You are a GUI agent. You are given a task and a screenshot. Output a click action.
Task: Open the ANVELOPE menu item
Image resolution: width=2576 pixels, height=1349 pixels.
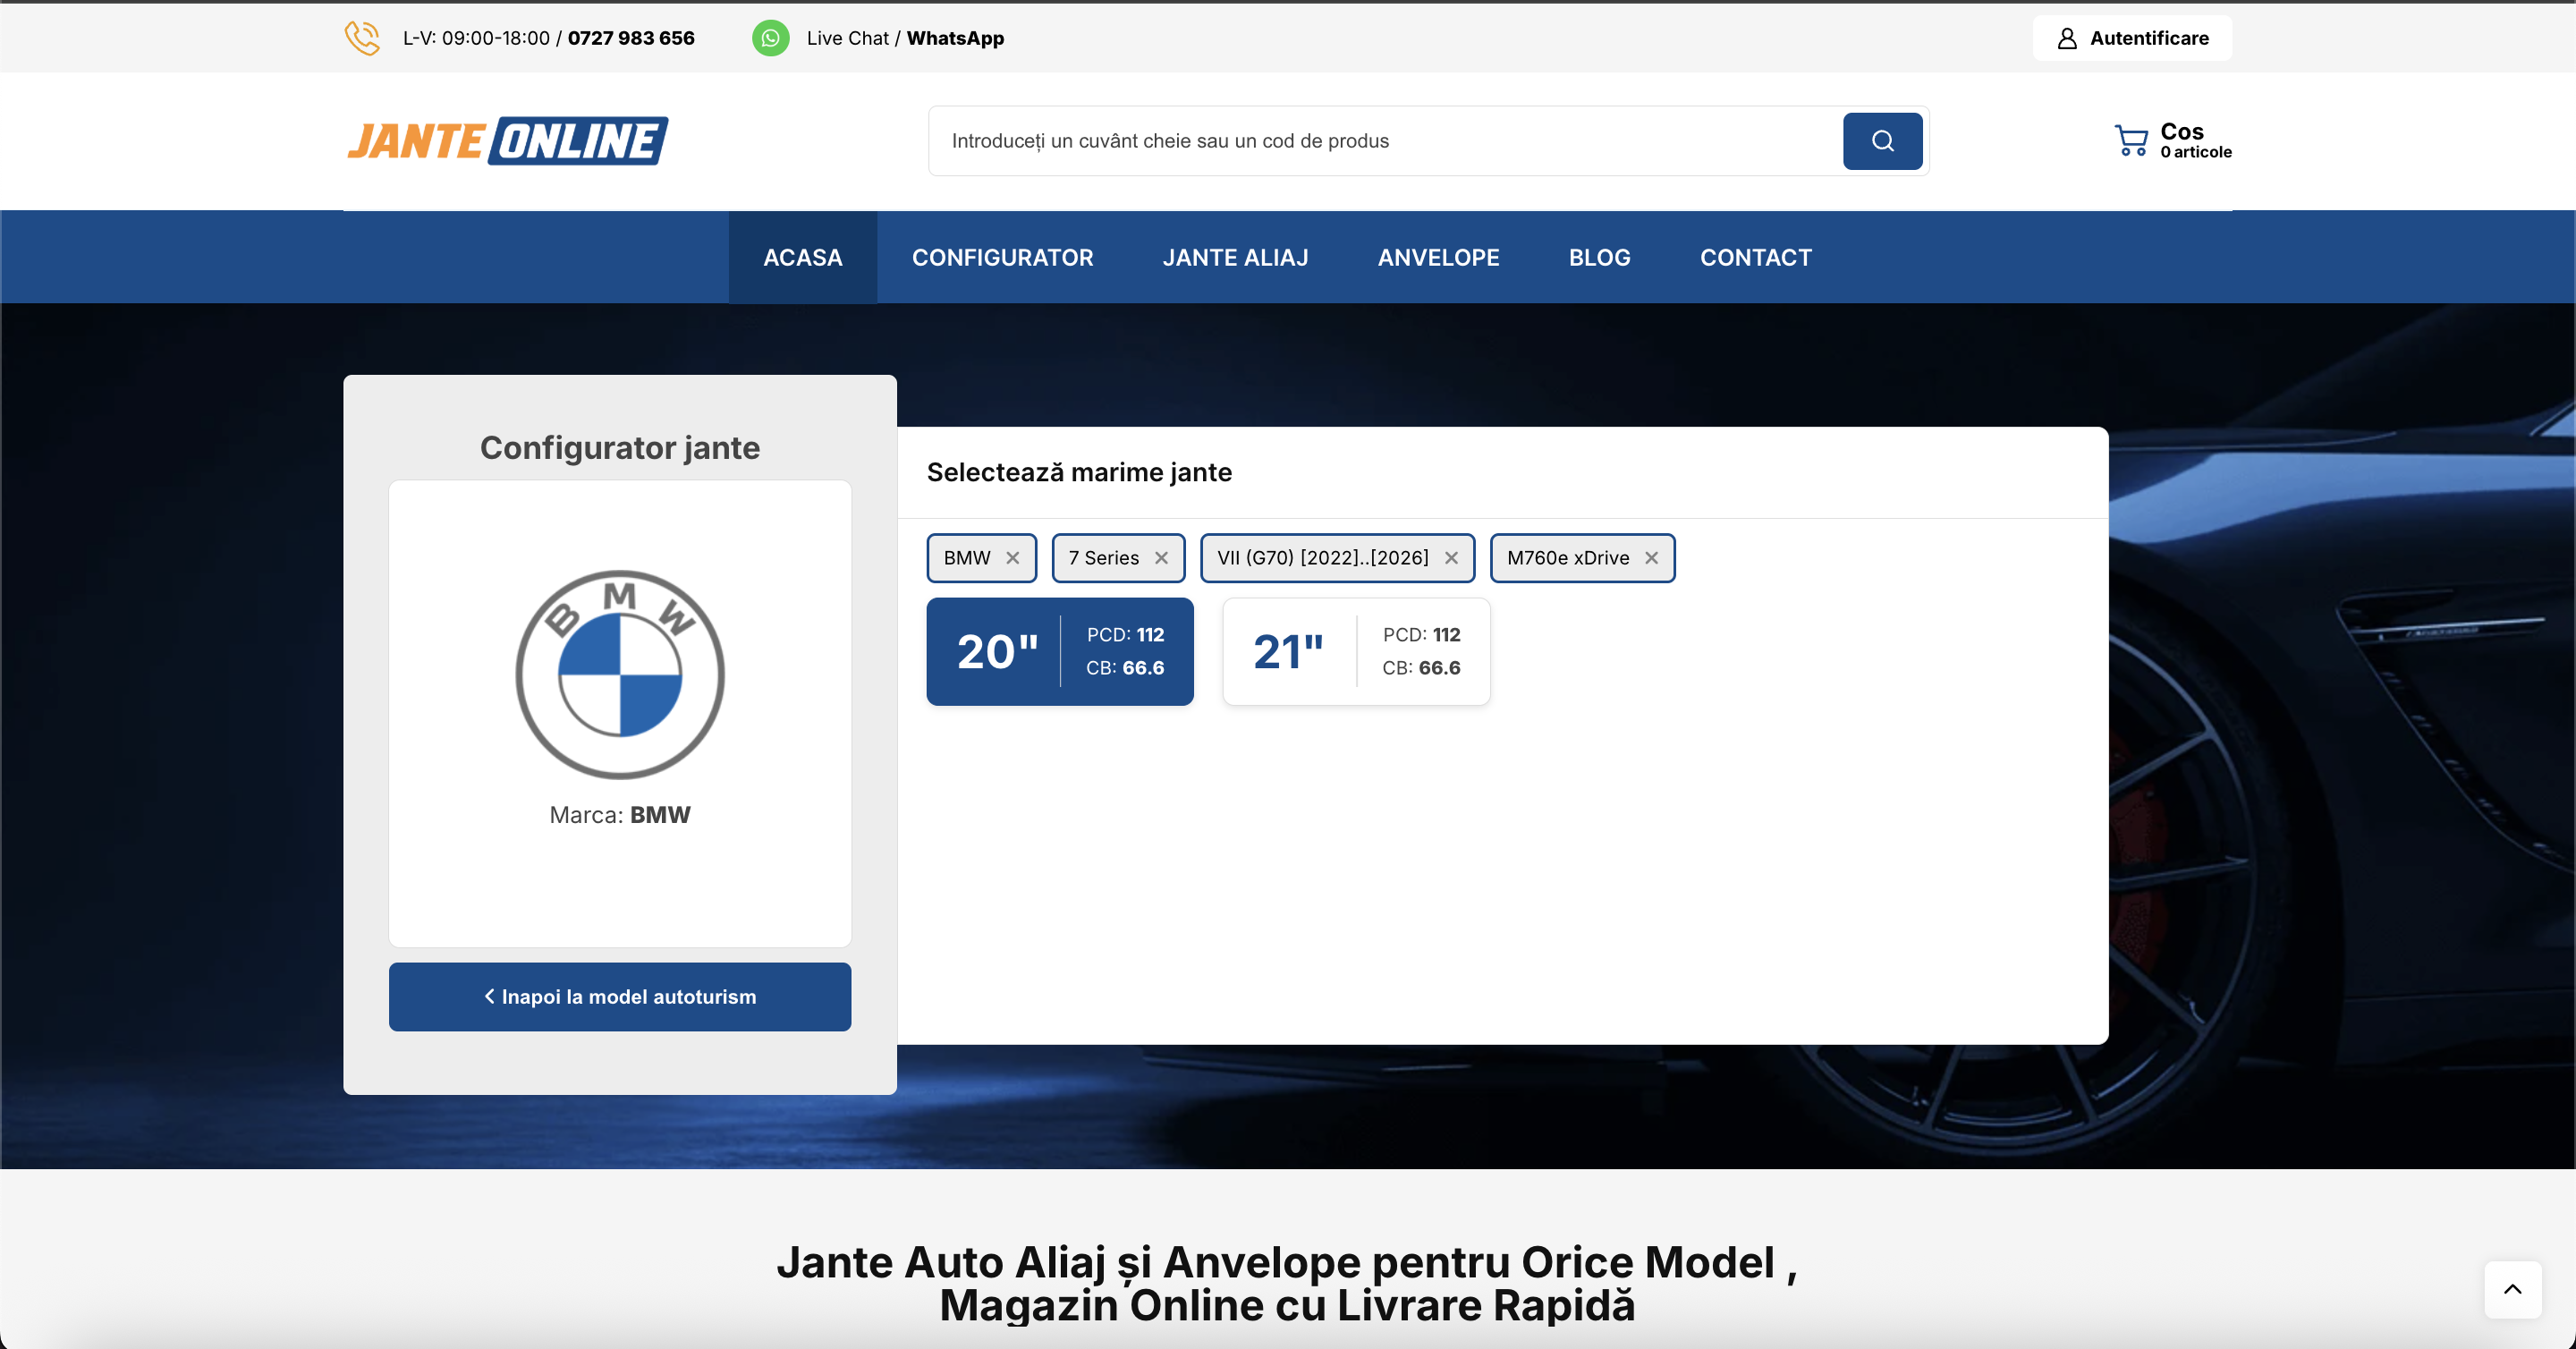point(1438,257)
